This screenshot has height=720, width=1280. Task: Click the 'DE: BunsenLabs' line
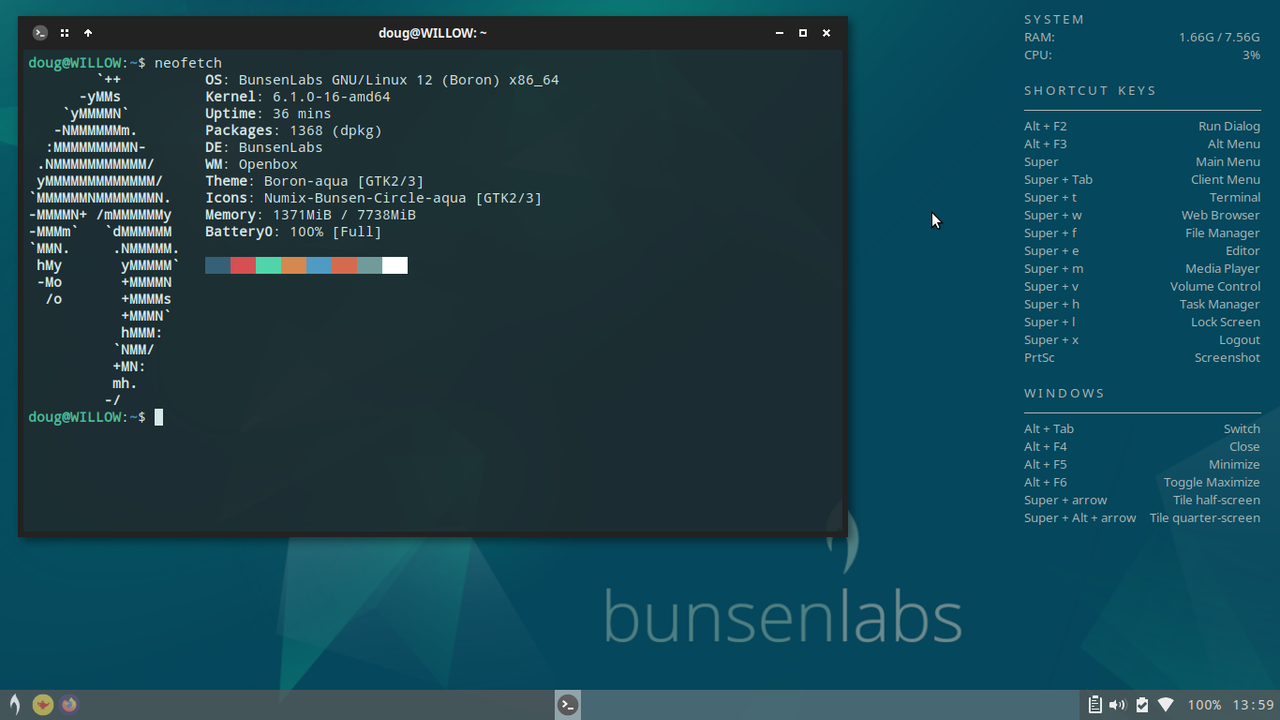(264, 148)
